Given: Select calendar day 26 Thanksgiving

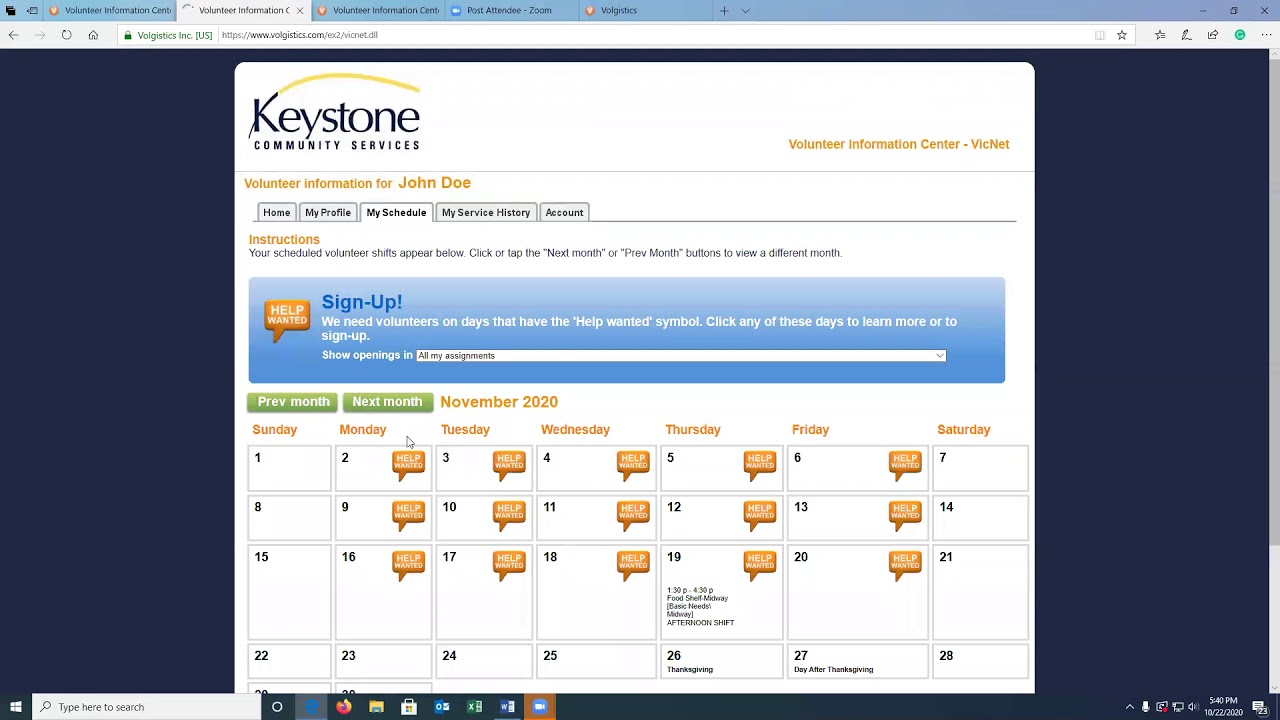Looking at the screenshot, I should tap(722, 661).
